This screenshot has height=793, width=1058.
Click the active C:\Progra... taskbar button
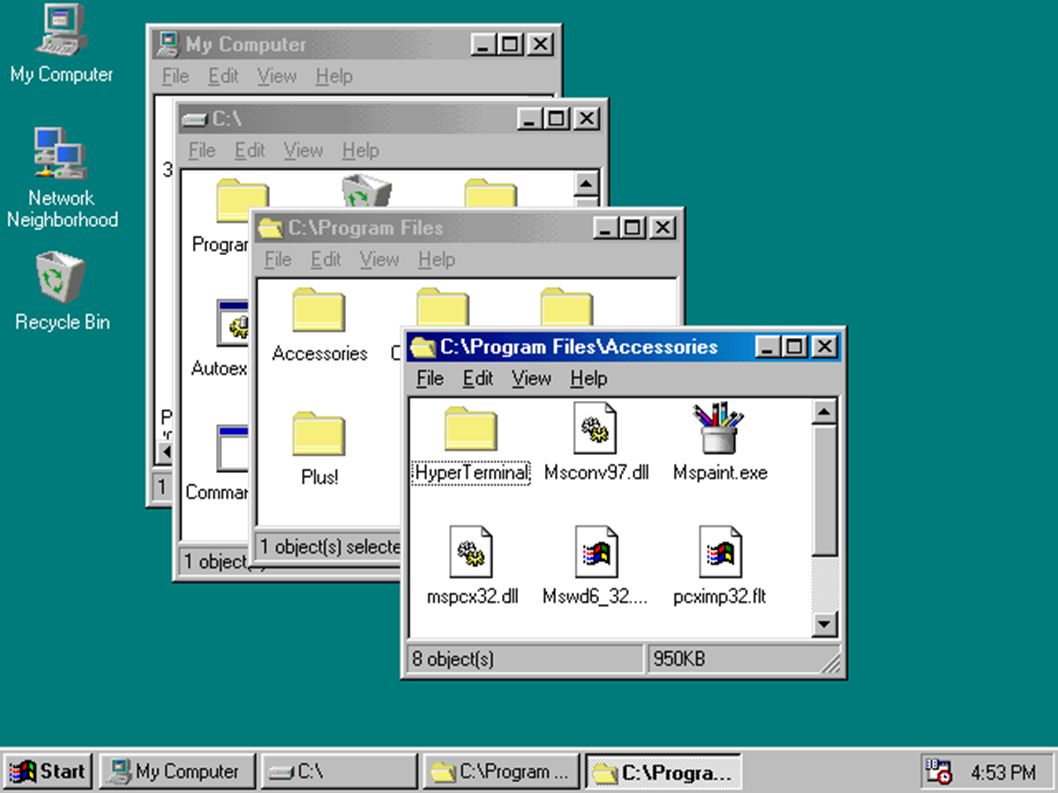coord(663,771)
